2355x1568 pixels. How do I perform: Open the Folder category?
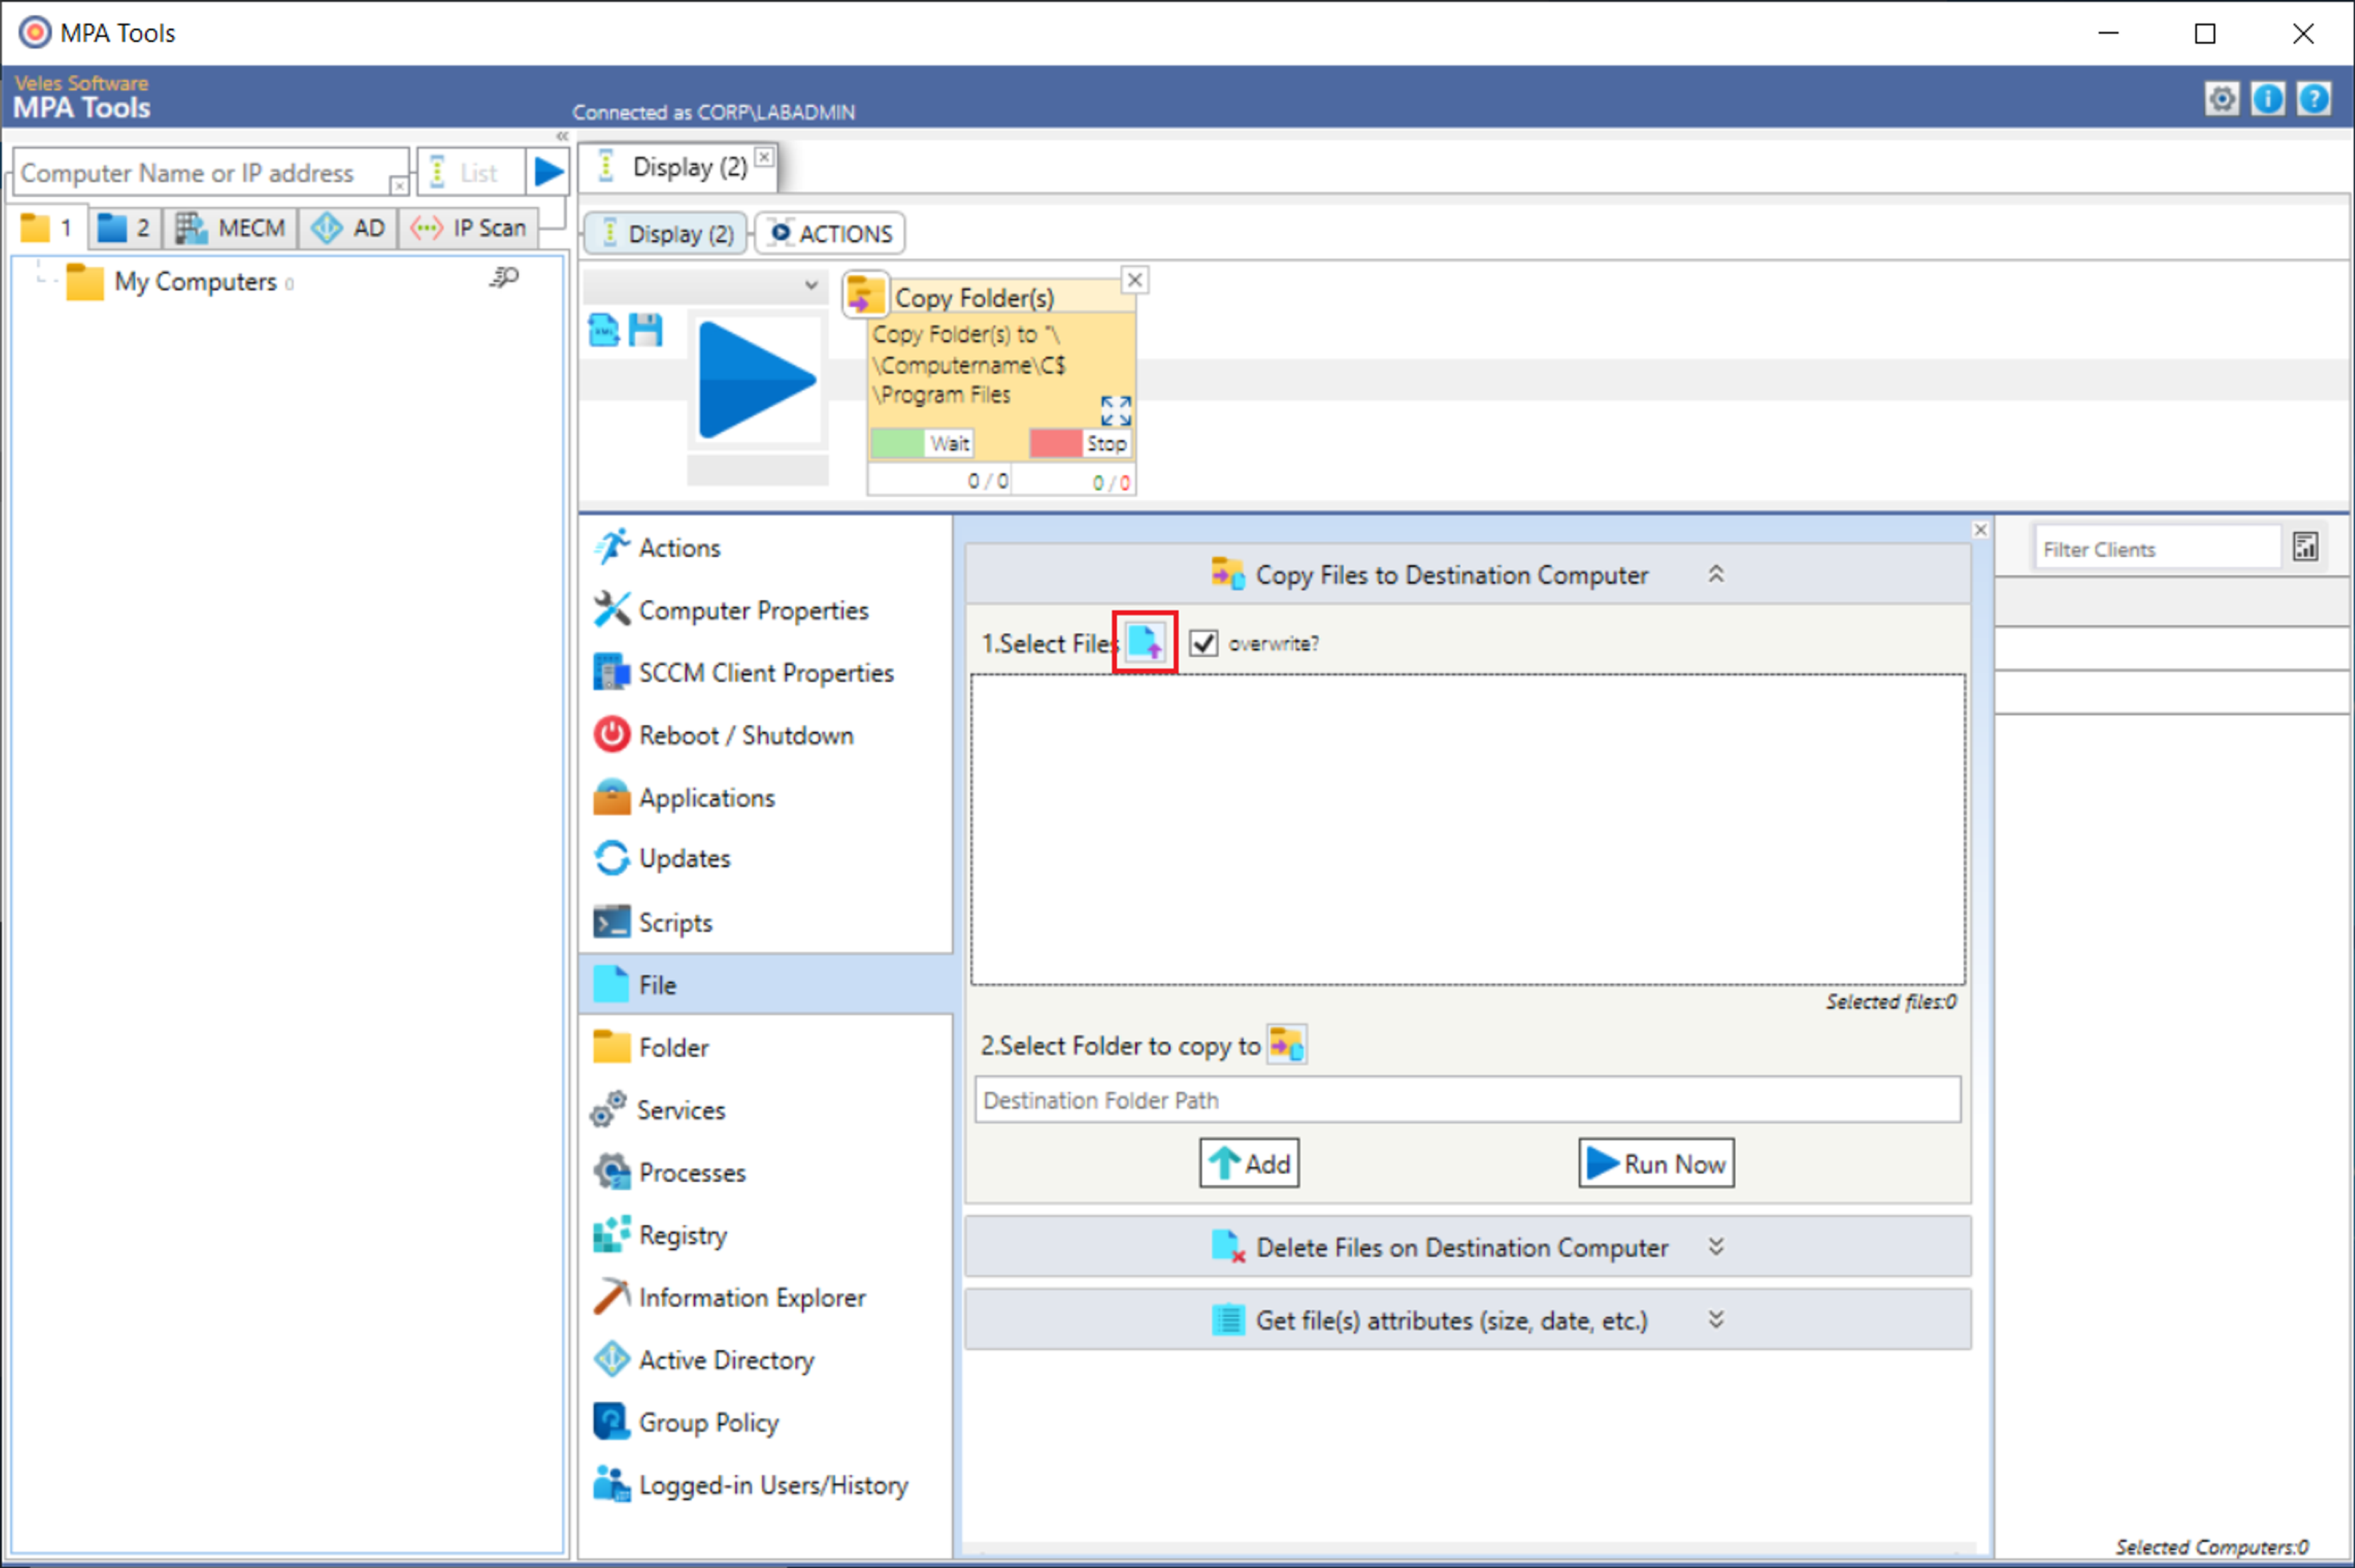(765, 1047)
